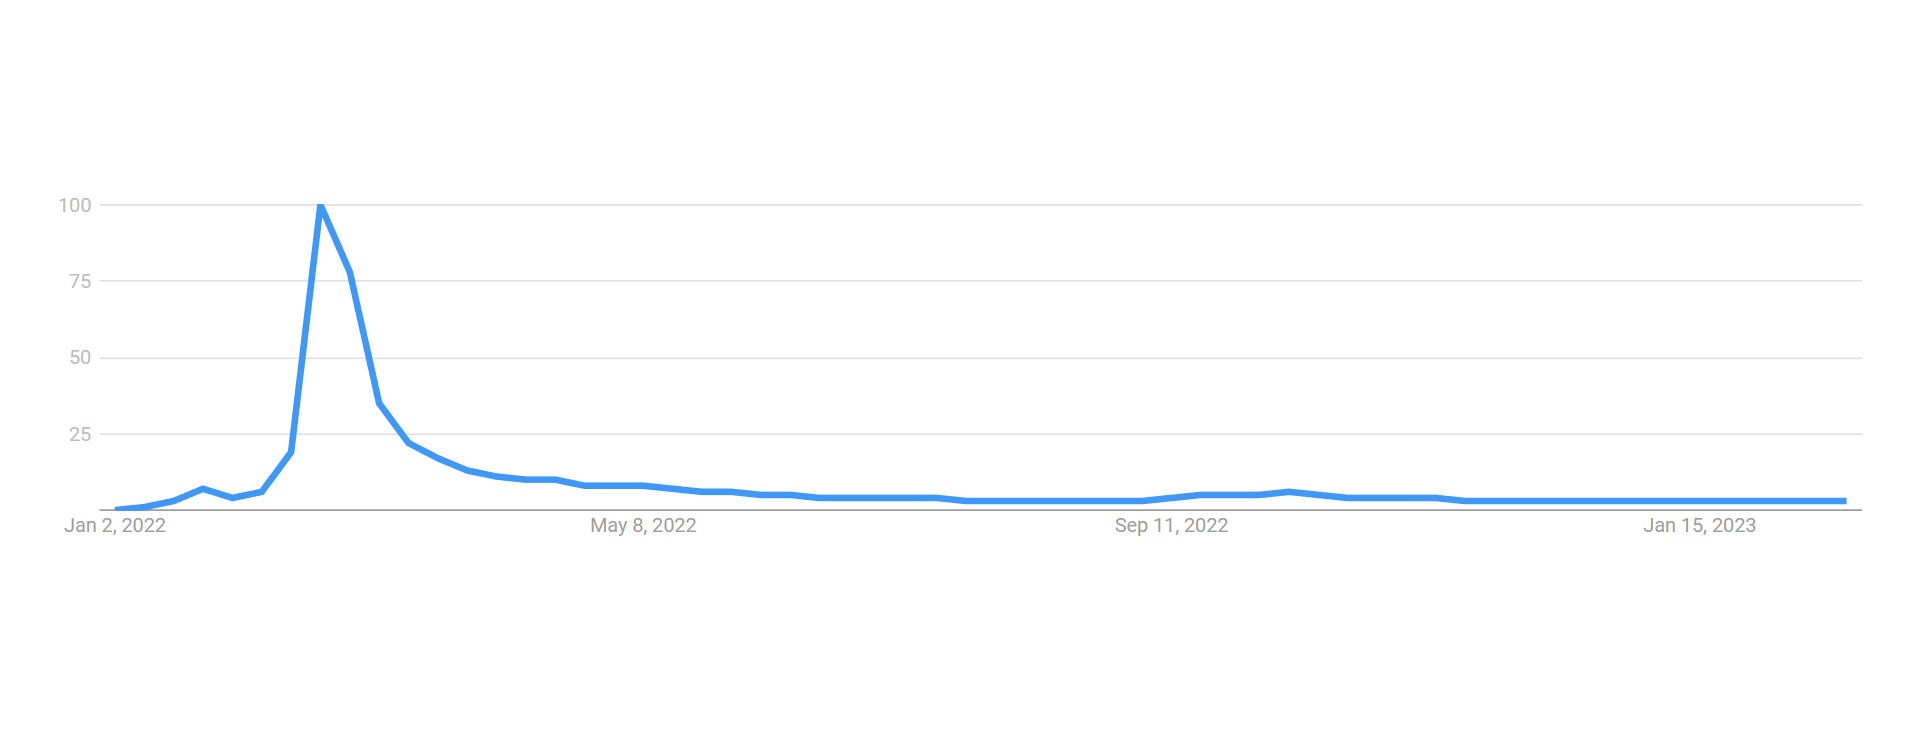Select the May 8, 2022 date label

pos(643,526)
